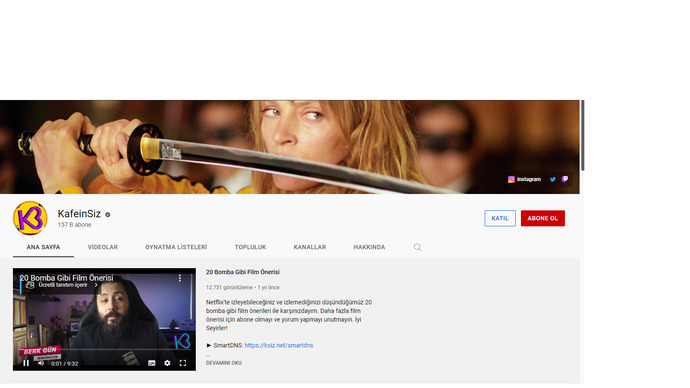Screen dimensions: 690x388
Task: Click the featured video thumbnail
Action: [x=104, y=319]
